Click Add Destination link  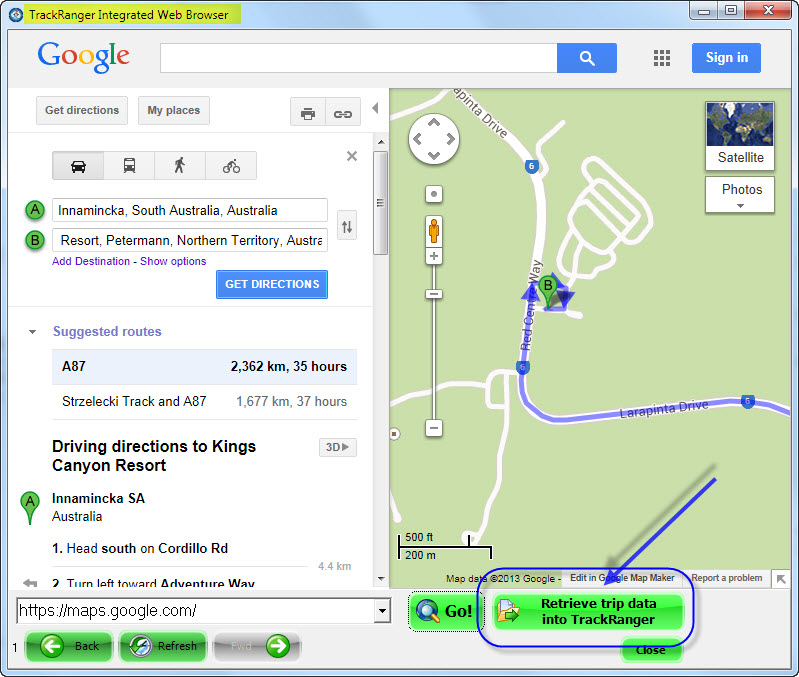(91, 261)
